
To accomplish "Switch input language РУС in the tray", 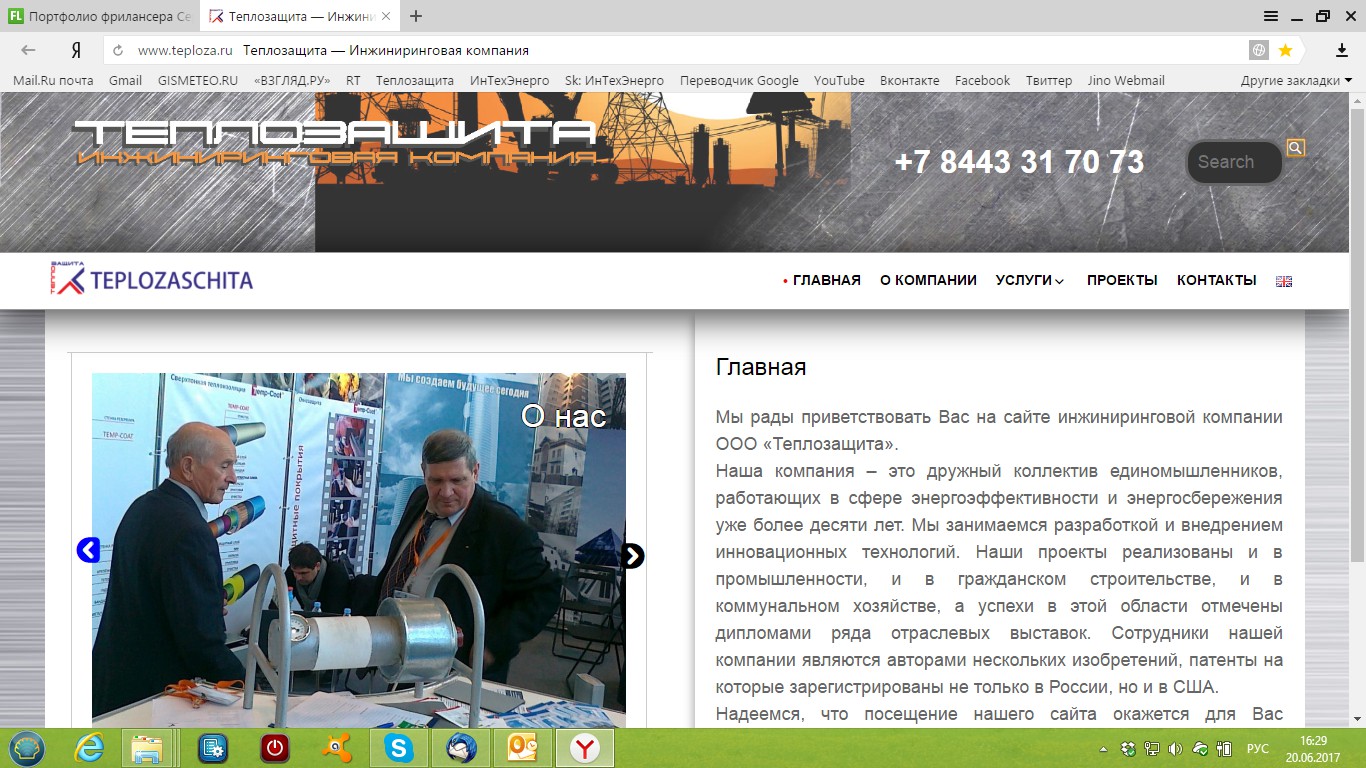I will coord(1258,749).
